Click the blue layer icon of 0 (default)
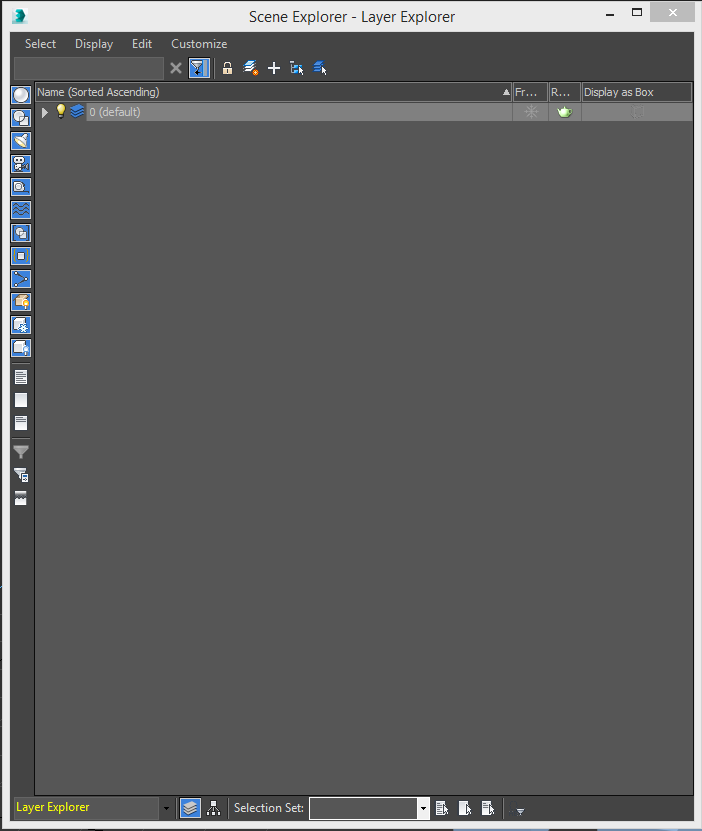This screenshot has height=831, width=702. coord(77,111)
